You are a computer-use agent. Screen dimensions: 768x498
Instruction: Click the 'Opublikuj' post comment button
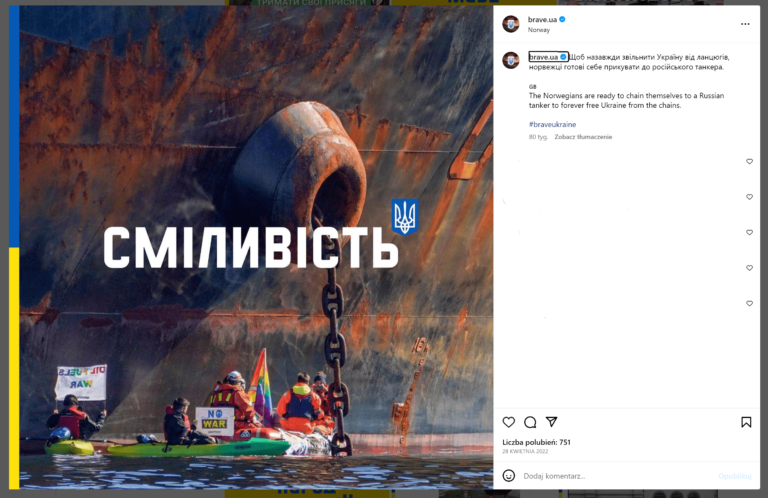(735, 476)
